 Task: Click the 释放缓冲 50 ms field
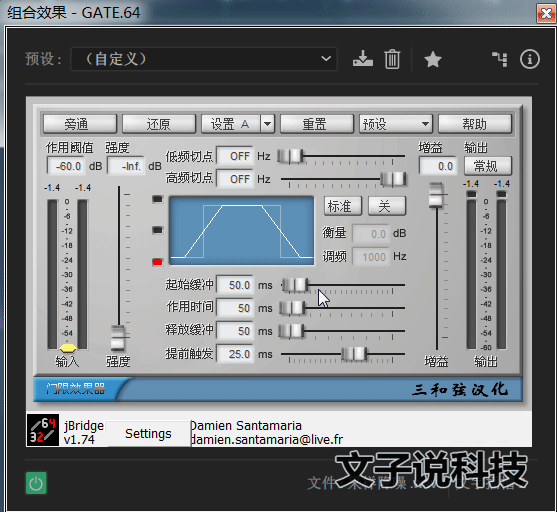[x=235, y=331]
